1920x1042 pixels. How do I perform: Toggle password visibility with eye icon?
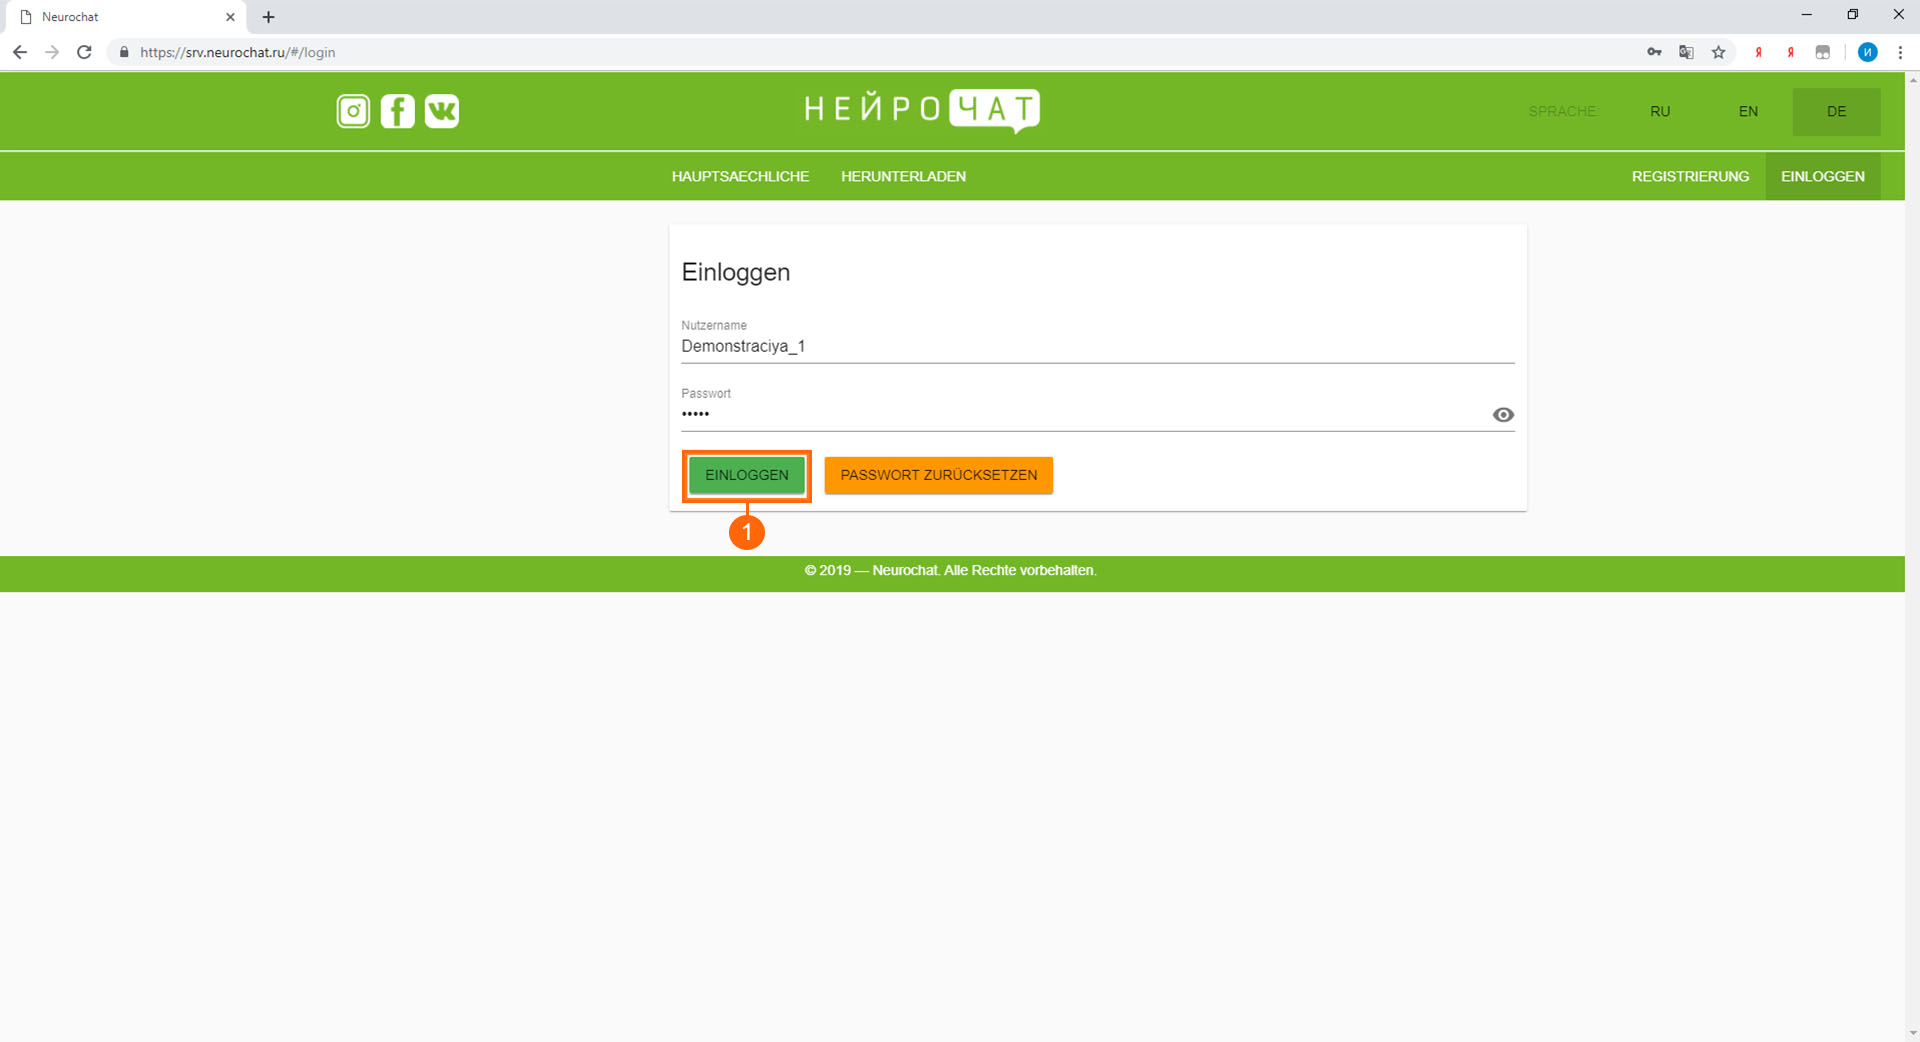point(1502,415)
